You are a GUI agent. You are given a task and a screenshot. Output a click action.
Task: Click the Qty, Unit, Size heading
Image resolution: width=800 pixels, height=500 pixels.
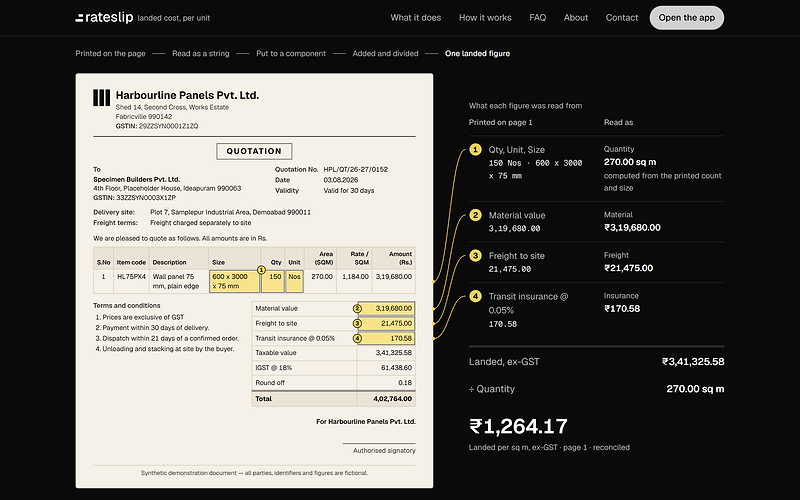coord(516,149)
